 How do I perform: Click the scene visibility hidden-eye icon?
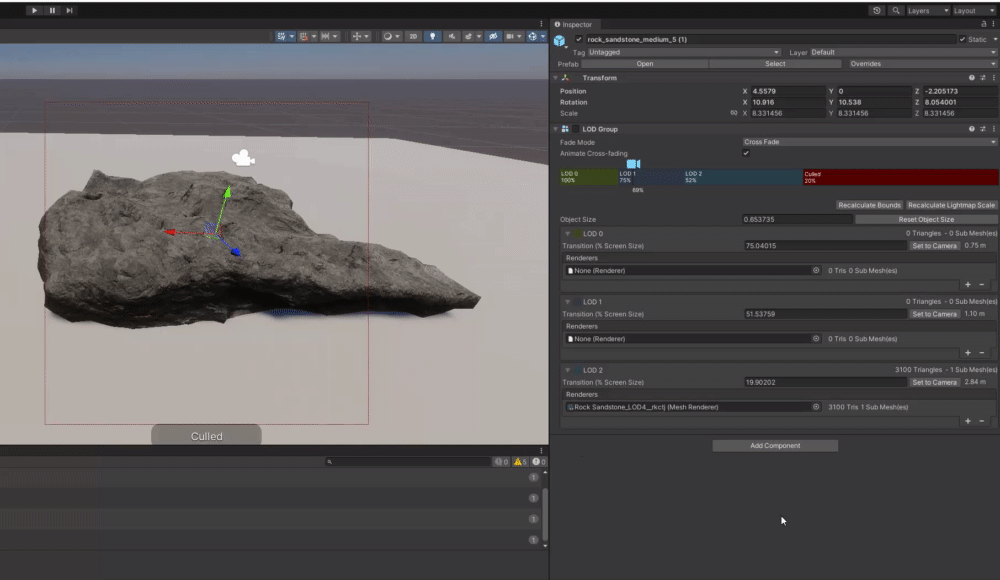tap(492, 36)
